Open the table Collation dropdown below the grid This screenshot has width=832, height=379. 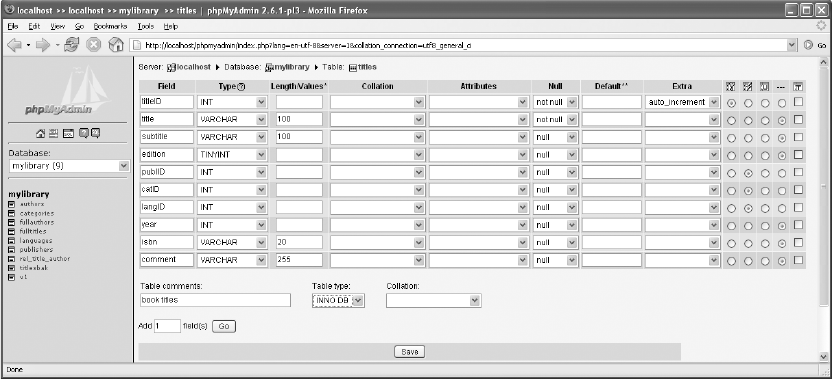[x=434, y=300]
